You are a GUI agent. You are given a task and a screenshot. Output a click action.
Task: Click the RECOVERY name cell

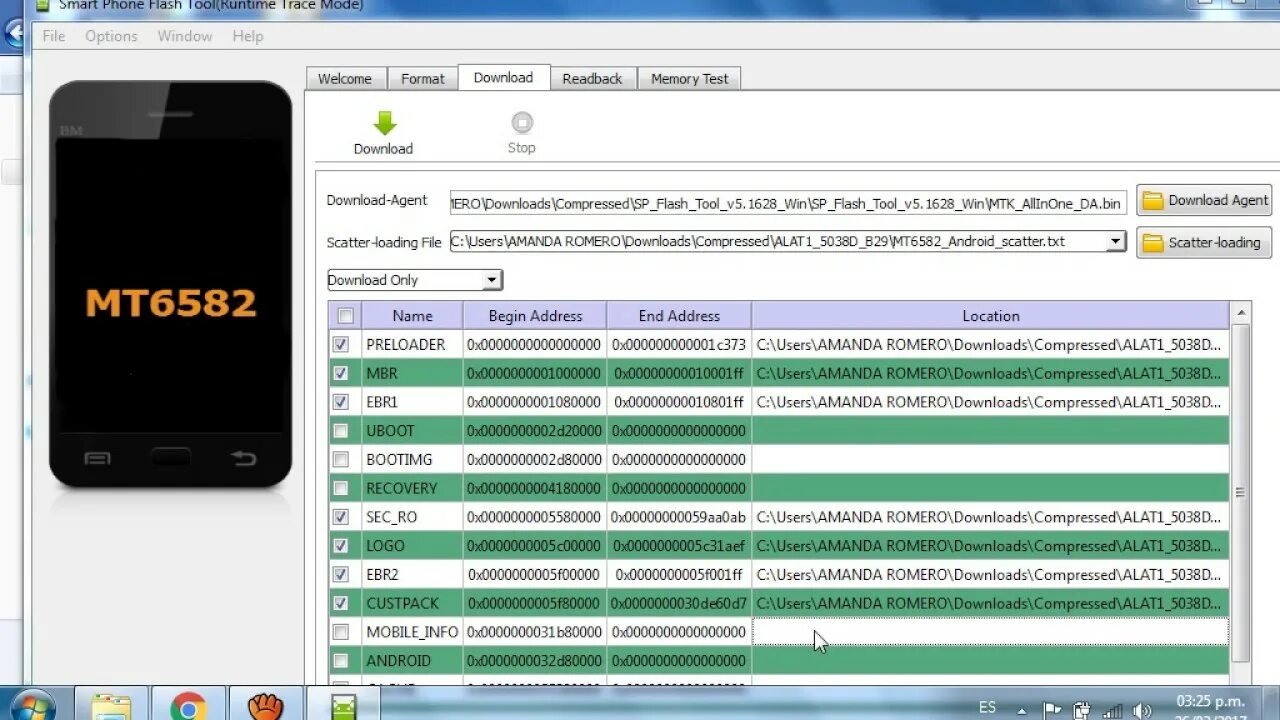click(412, 488)
